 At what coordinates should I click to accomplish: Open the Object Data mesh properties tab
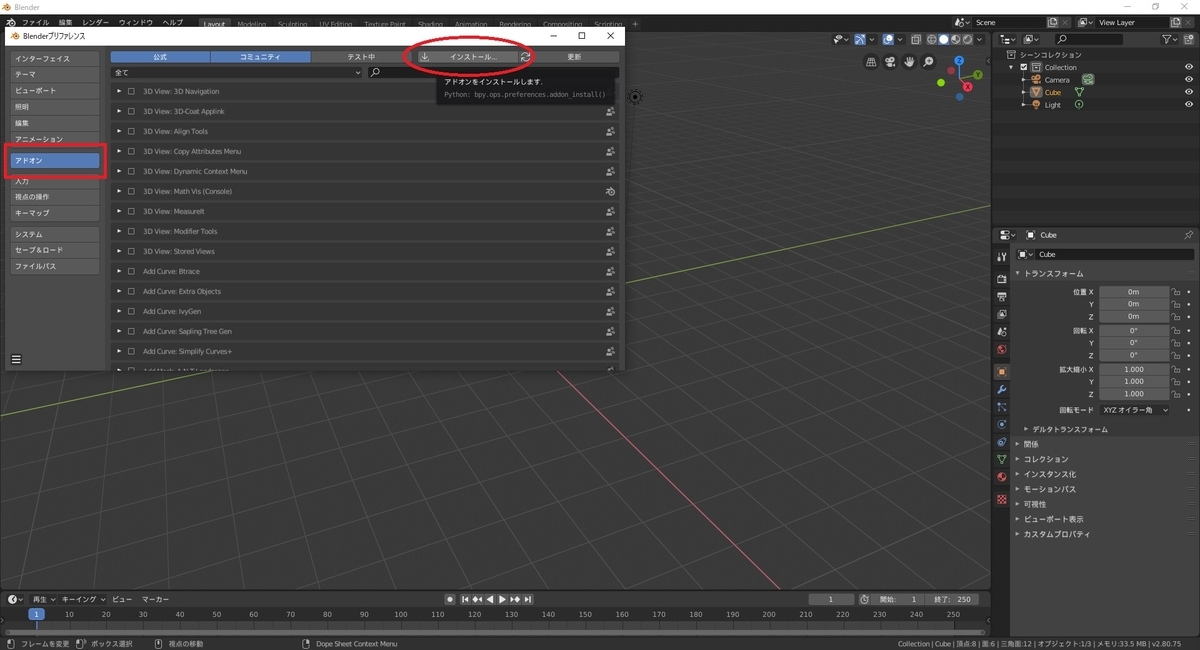point(1001,459)
